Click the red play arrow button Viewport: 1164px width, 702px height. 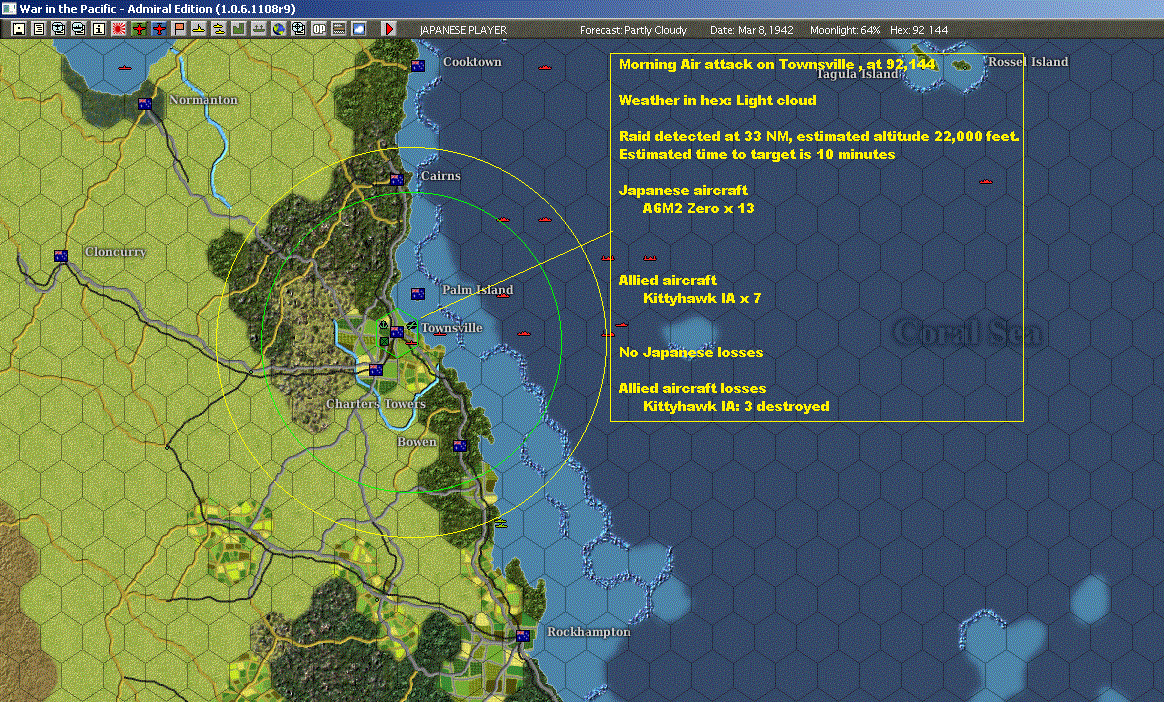coord(389,29)
